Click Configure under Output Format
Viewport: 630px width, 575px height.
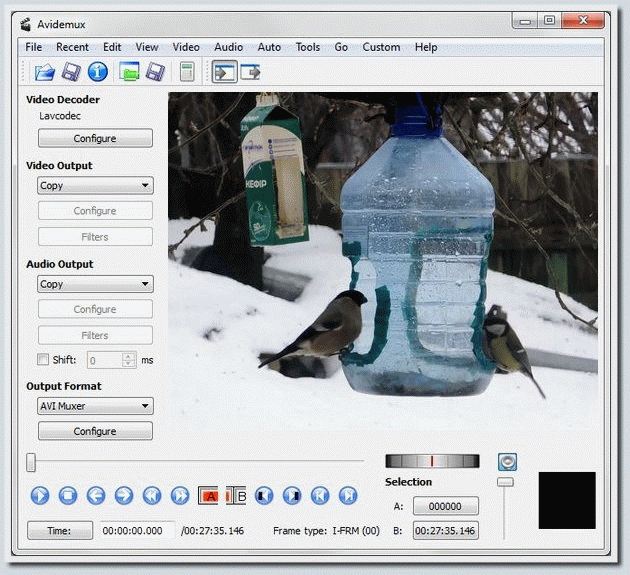tap(95, 431)
